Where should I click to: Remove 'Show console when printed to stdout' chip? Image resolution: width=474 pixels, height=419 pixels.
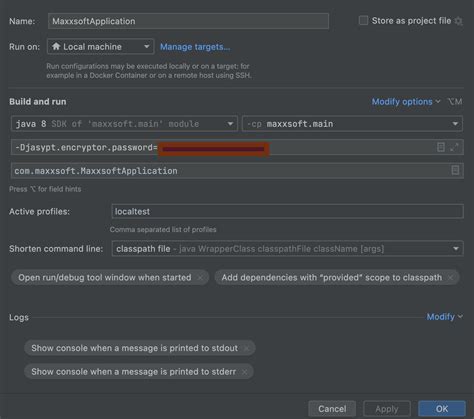246,348
